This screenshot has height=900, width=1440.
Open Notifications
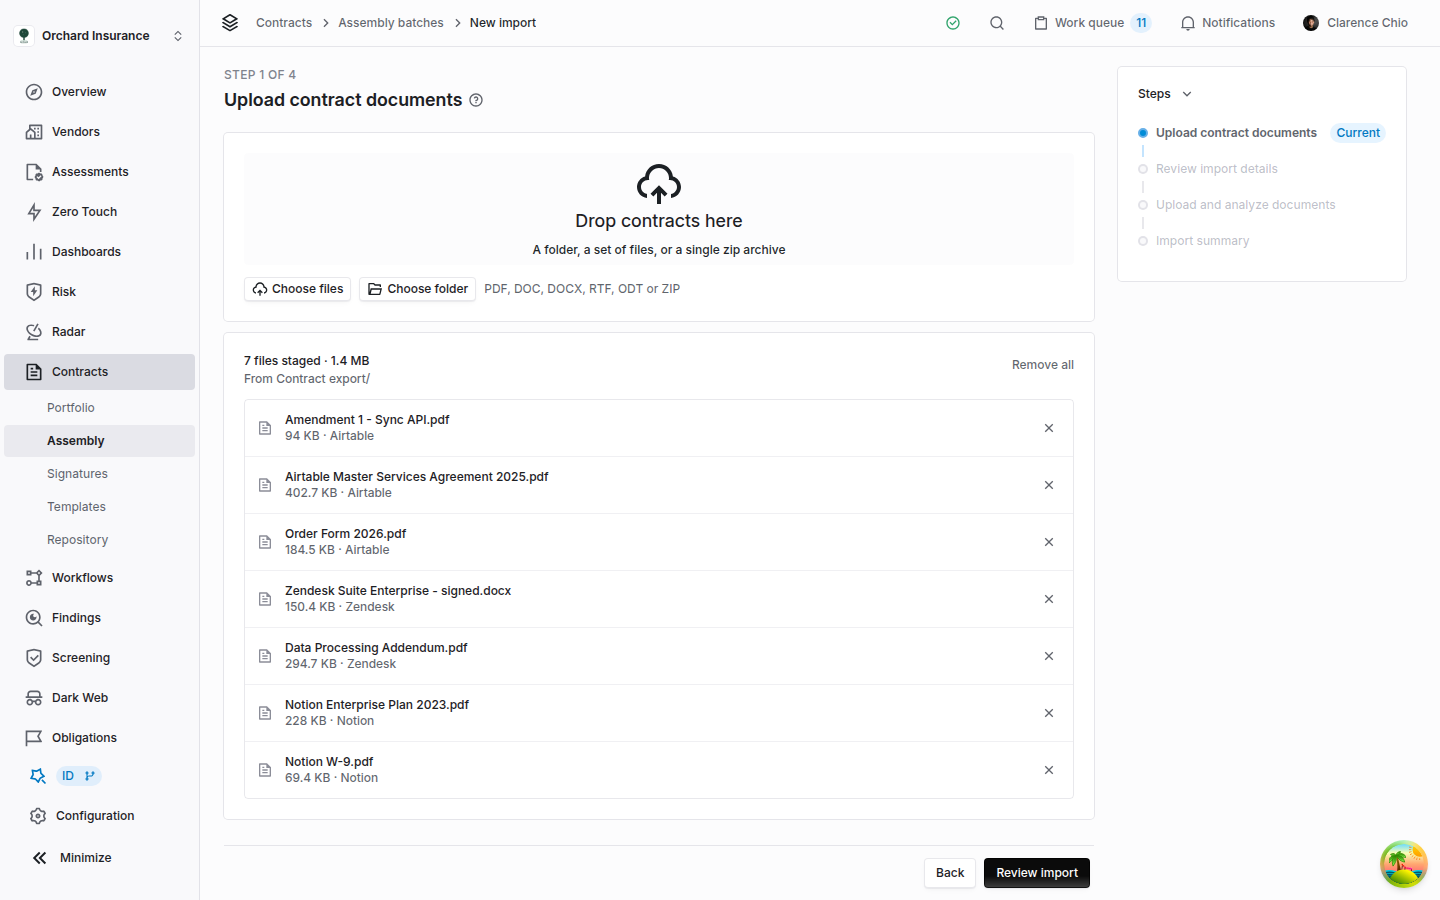[x=1228, y=23]
